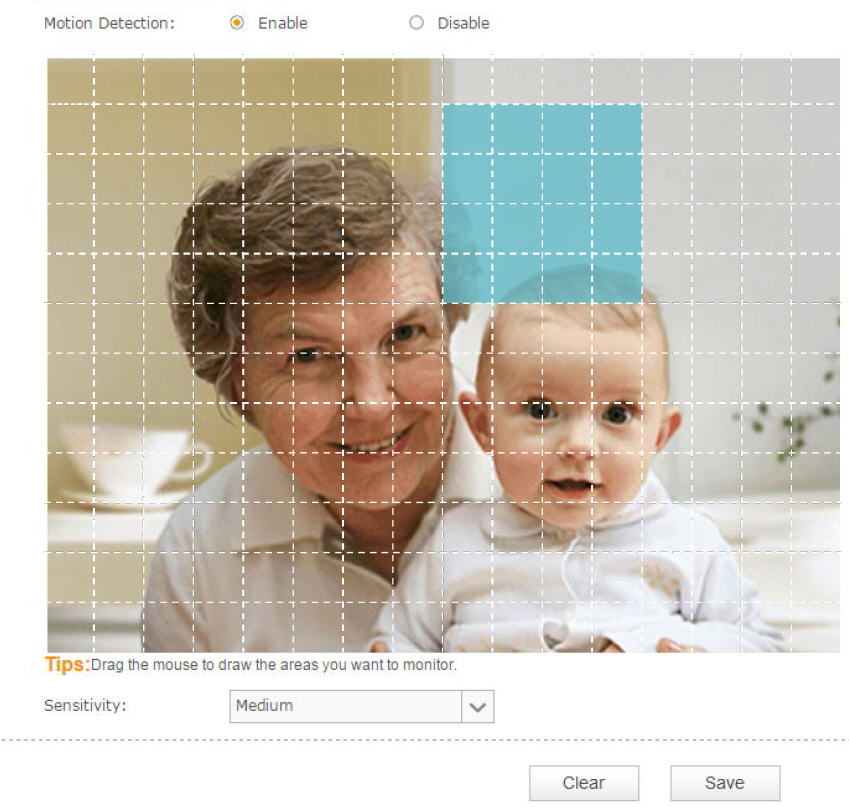
Task: Select the grid cell over the woman's nose
Action: click(368, 378)
